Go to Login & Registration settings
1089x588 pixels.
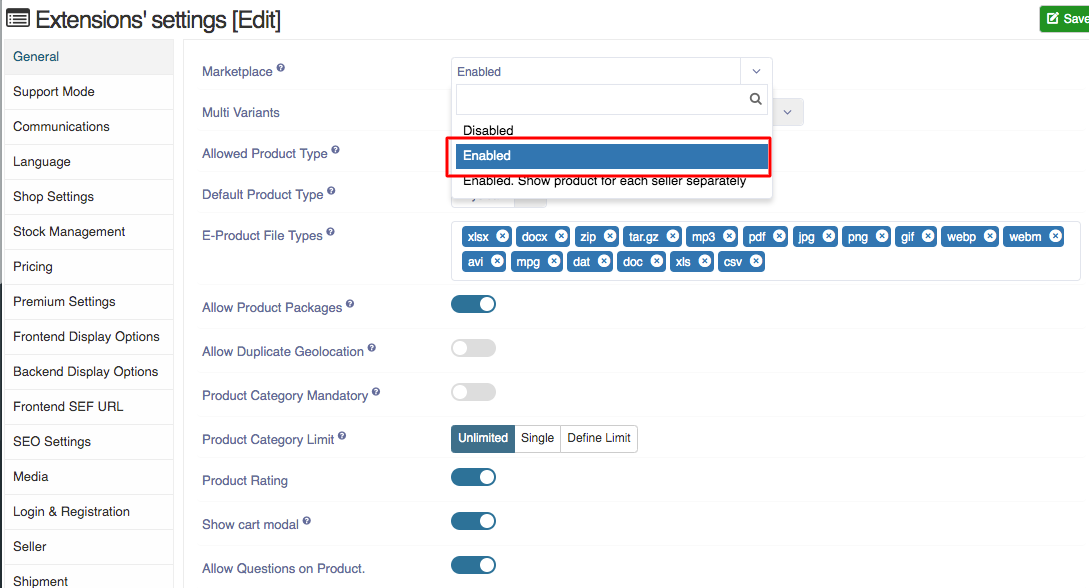[89, 512]
